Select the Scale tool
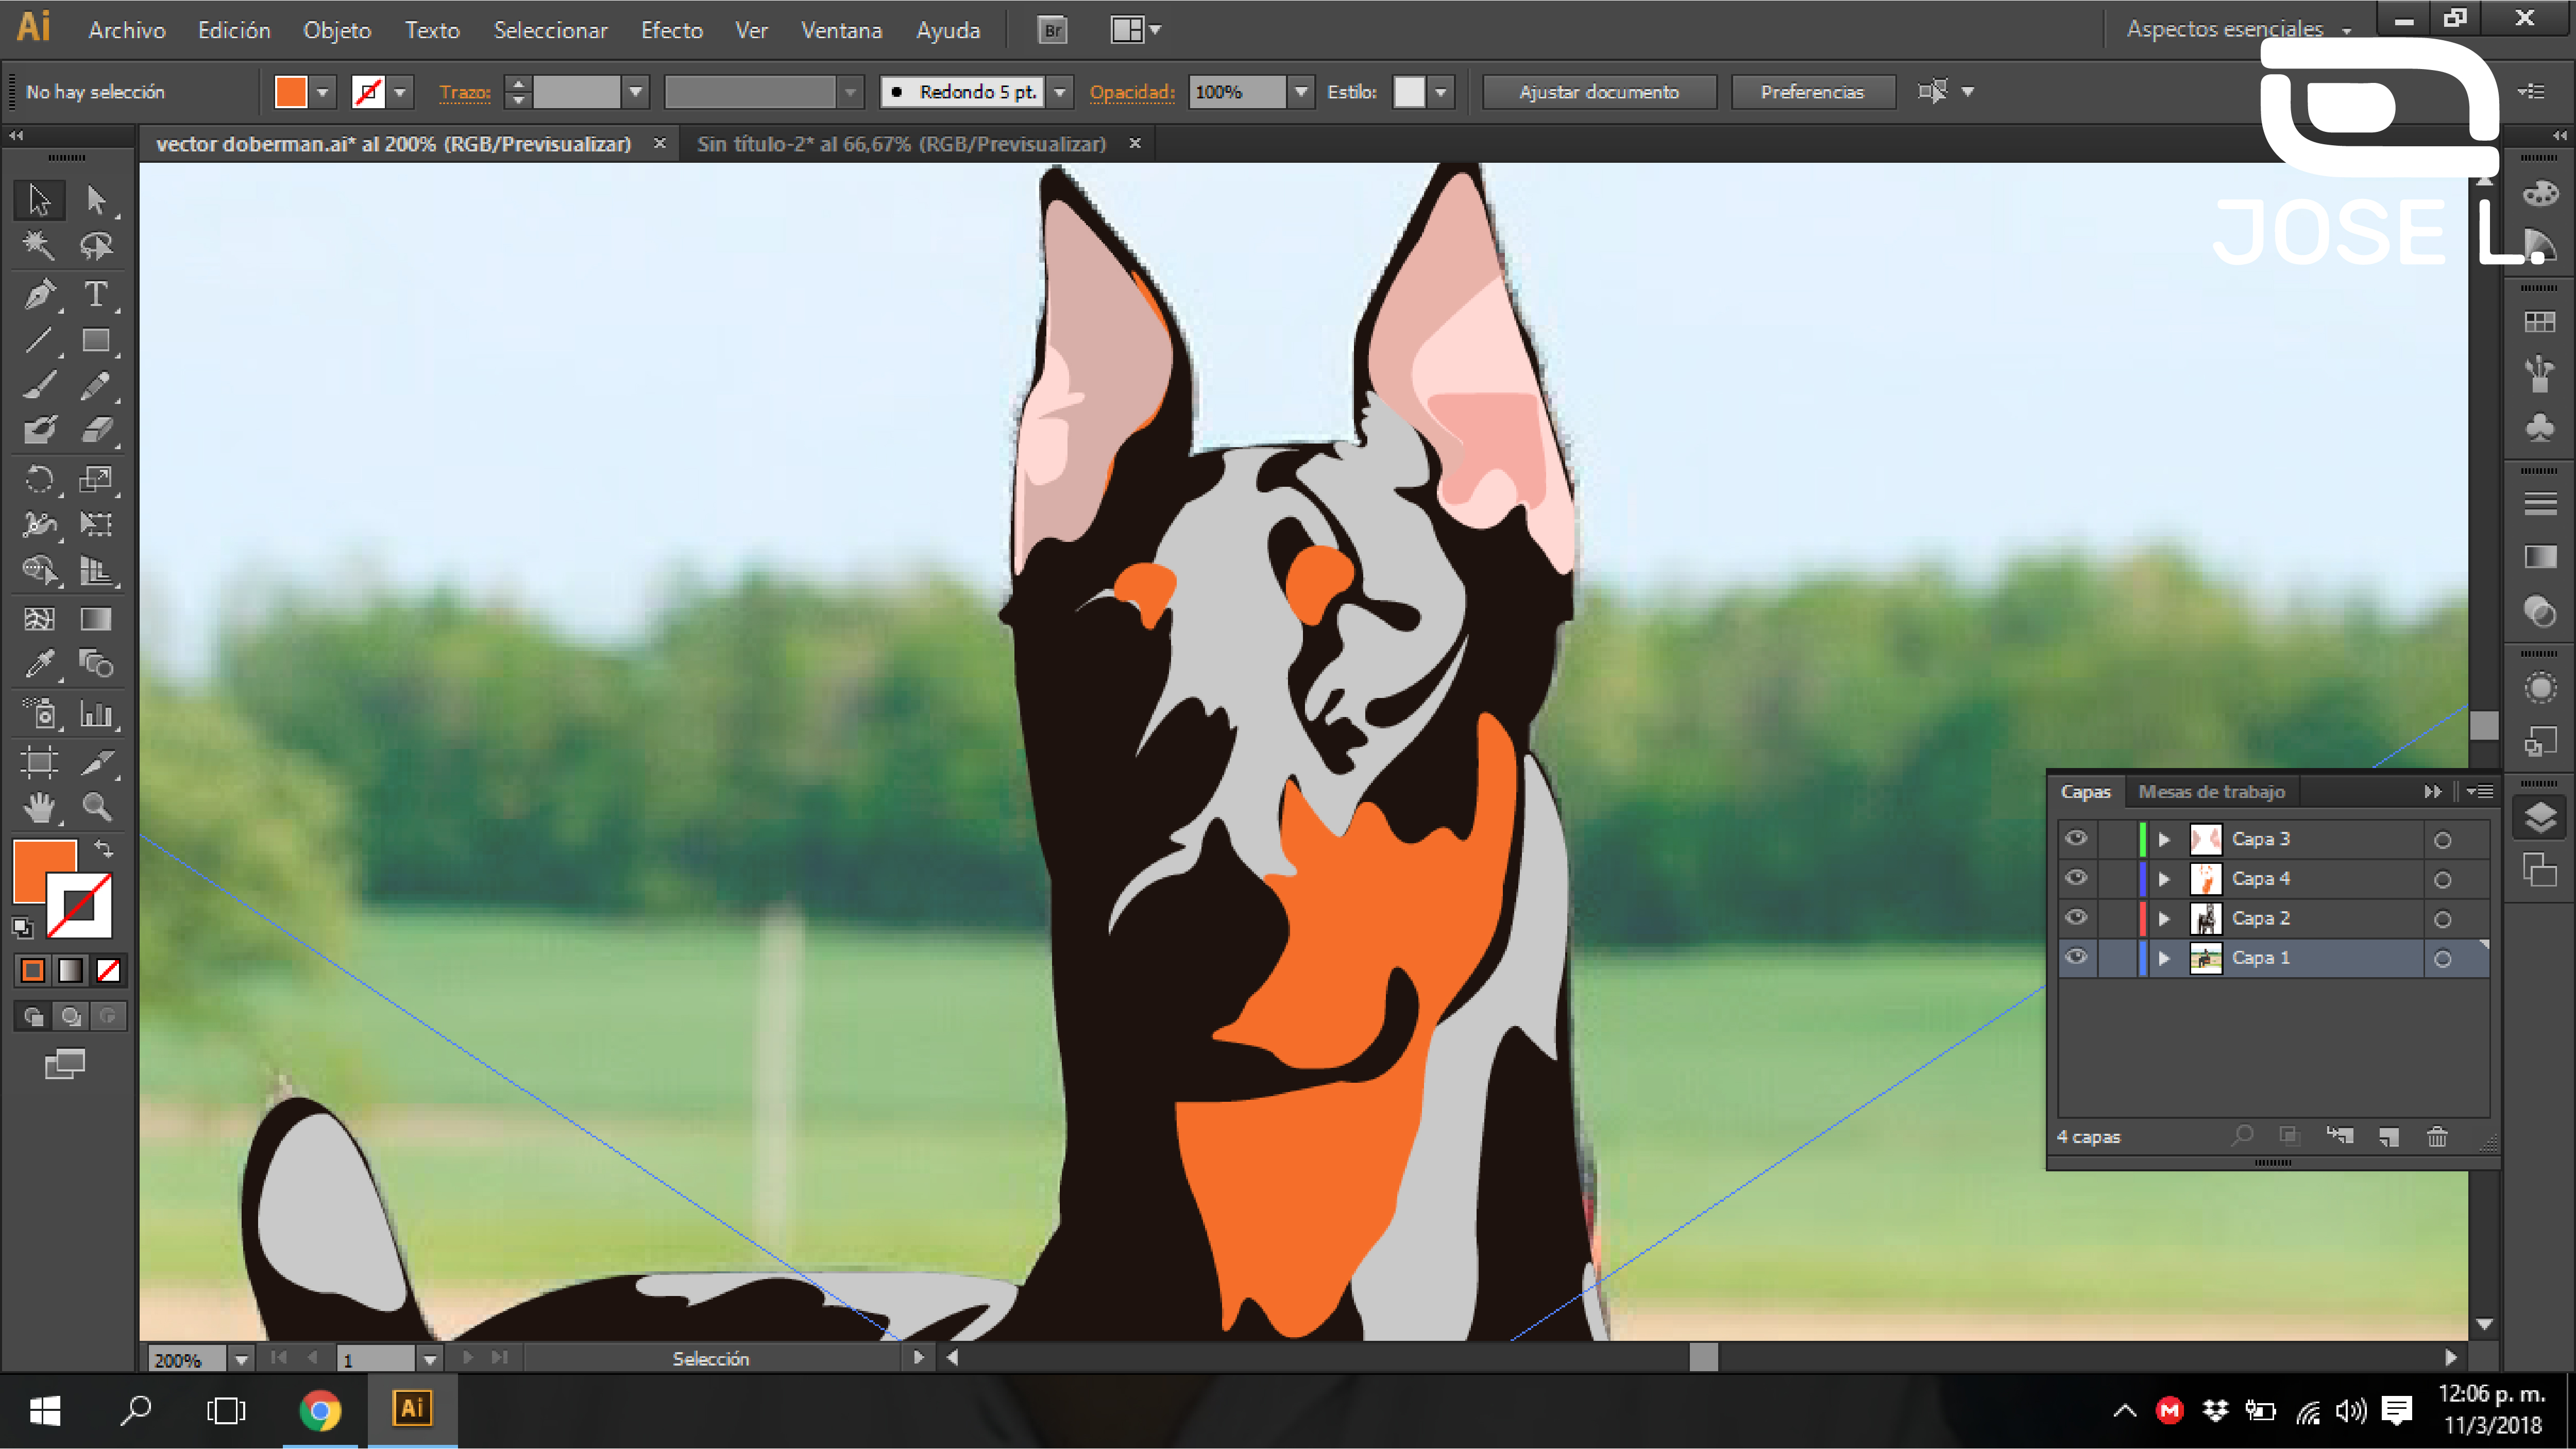The image size is (2576, 1449). point(96,479)
